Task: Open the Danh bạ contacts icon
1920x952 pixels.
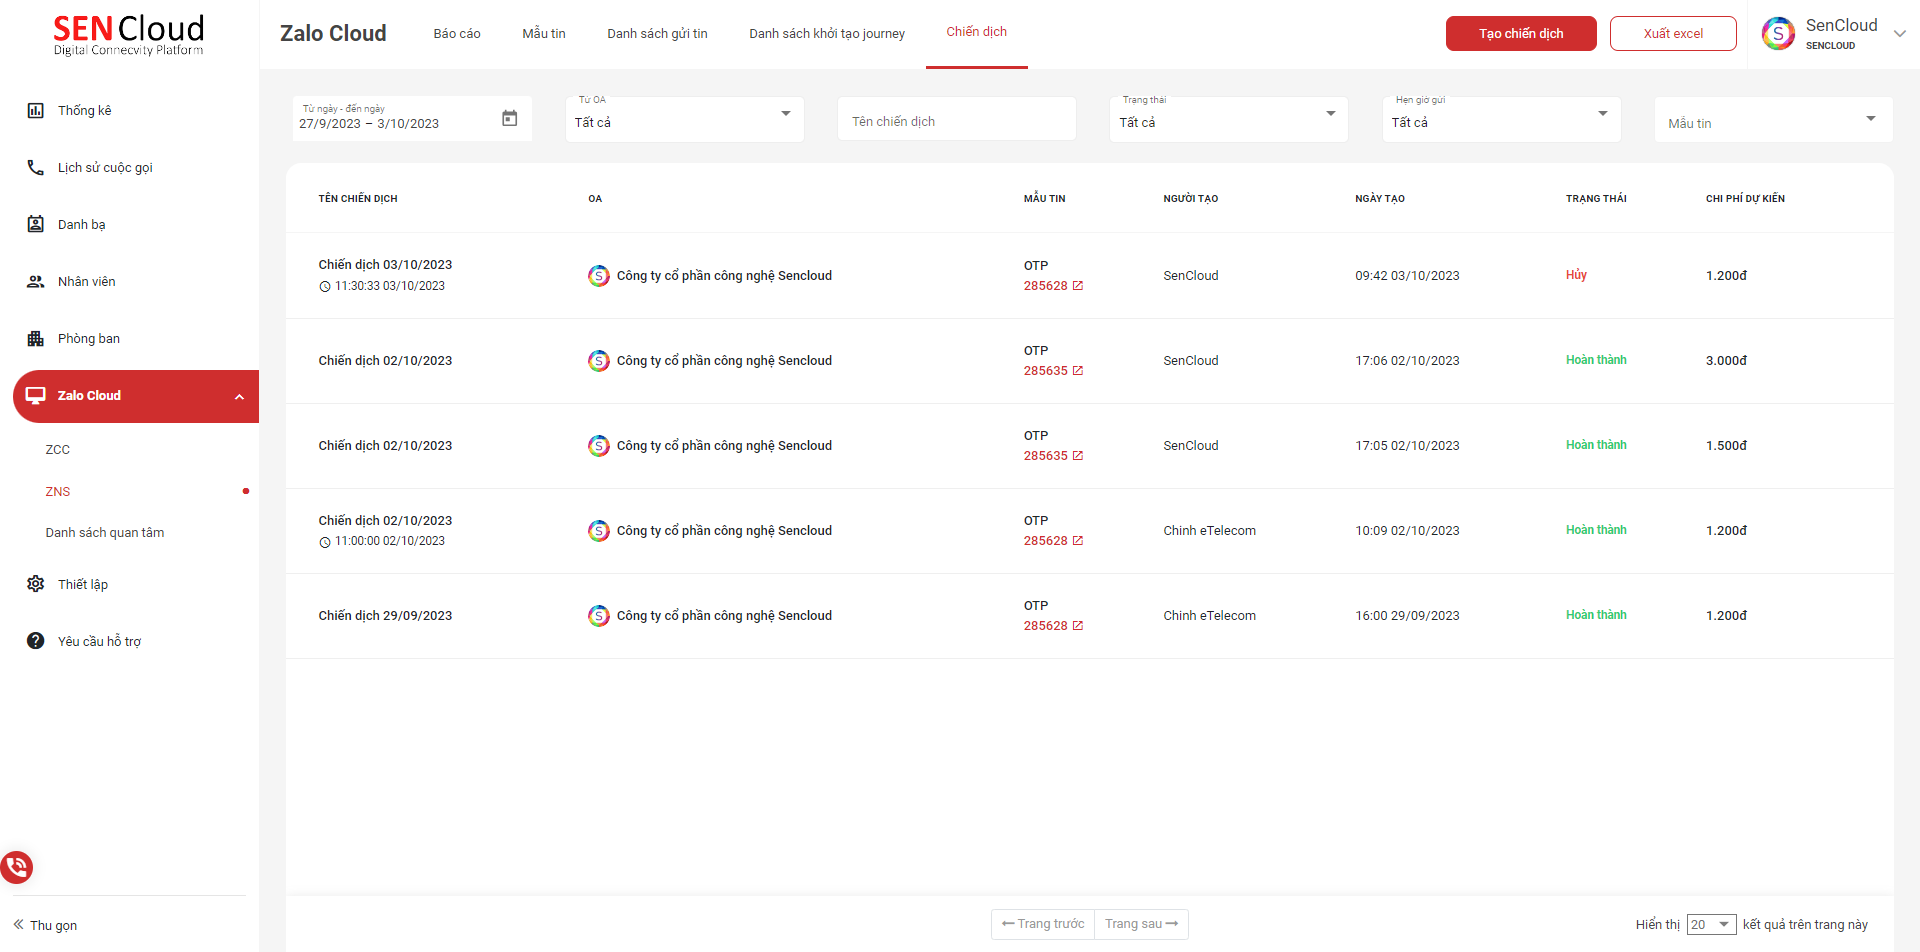Action: pyautogui.click(x=36, y=225)
